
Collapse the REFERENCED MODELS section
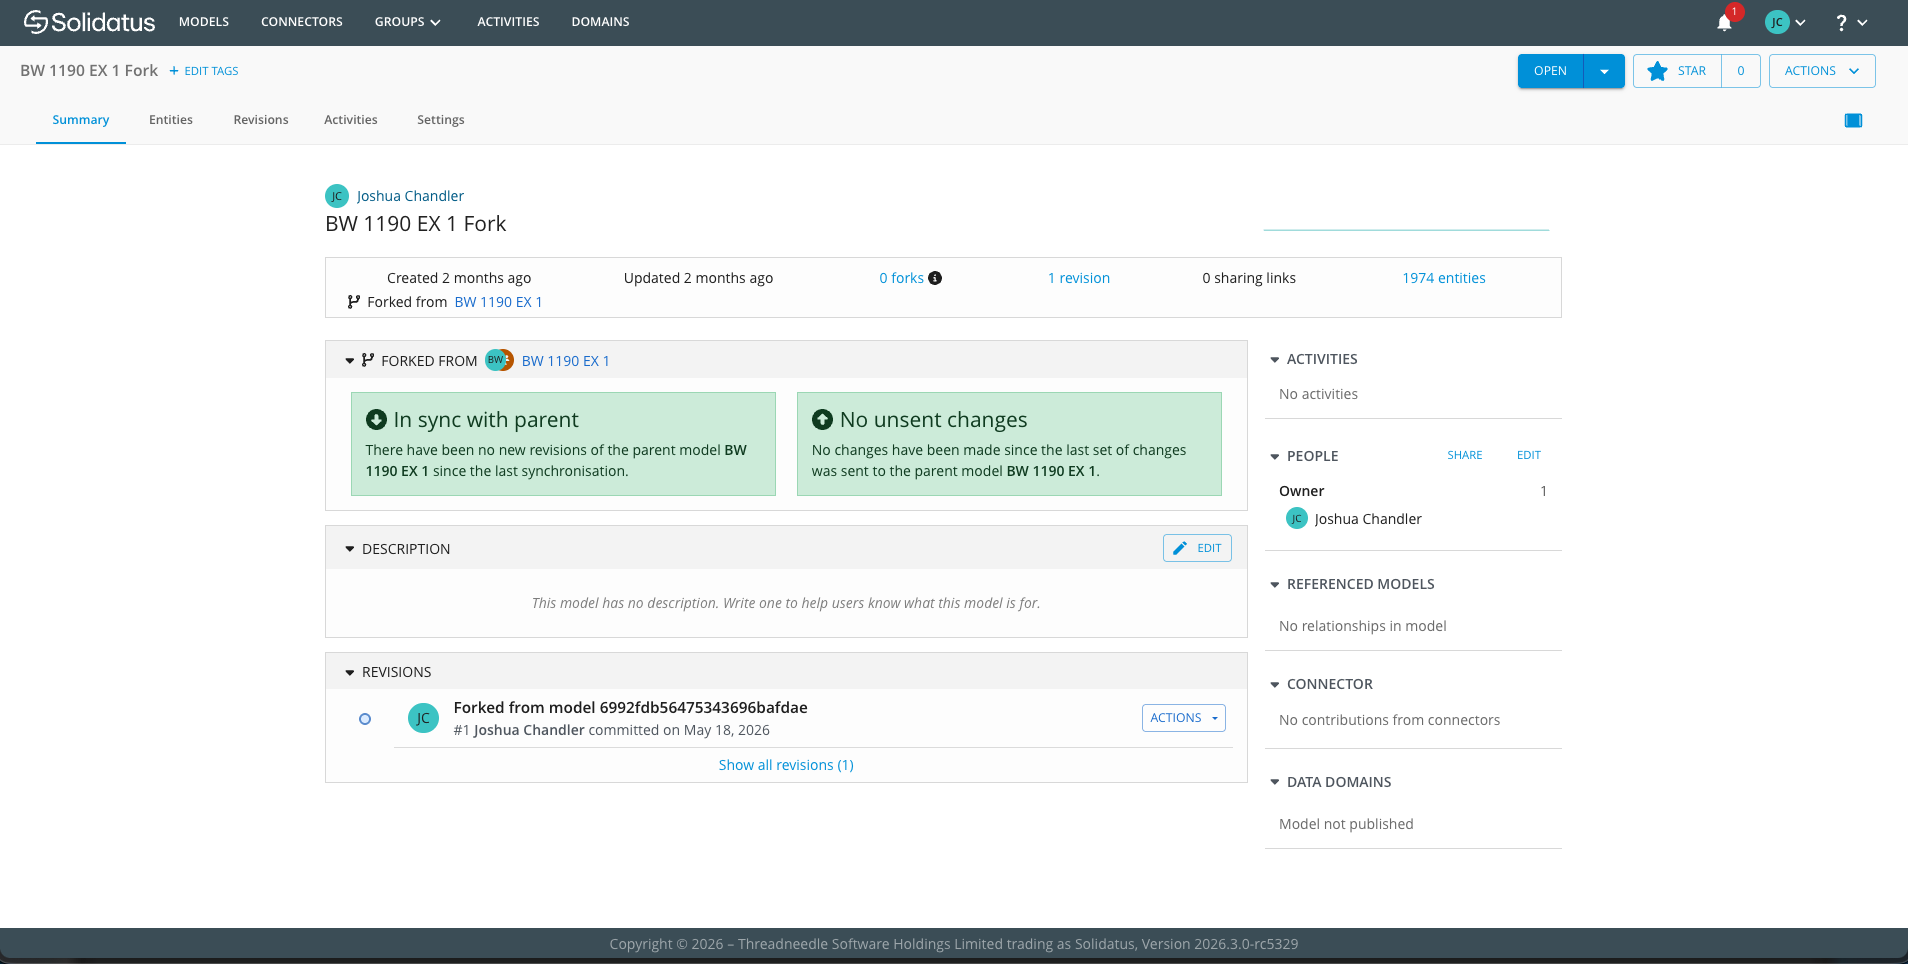click(1274, 584)
